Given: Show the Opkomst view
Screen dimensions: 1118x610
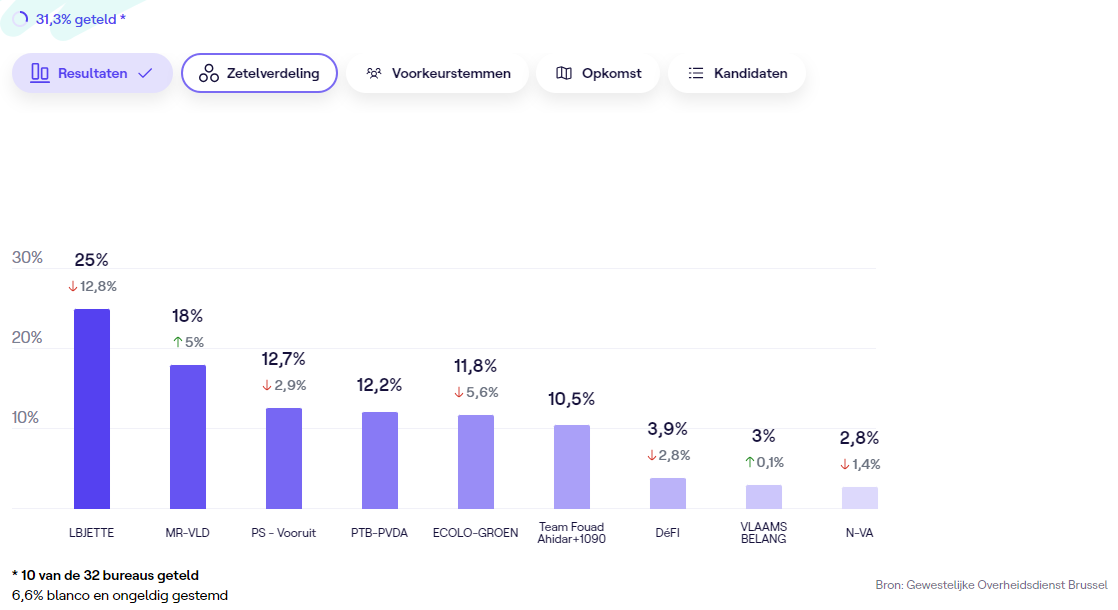Looking at the screenshot, I should pos(598,73).
